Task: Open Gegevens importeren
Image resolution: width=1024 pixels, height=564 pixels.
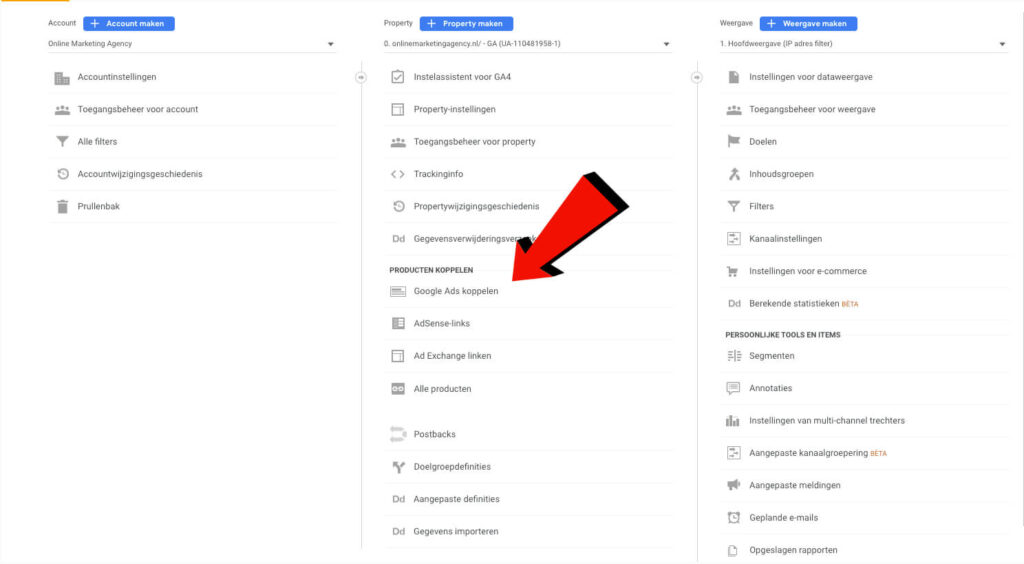Action: [456, 531]
